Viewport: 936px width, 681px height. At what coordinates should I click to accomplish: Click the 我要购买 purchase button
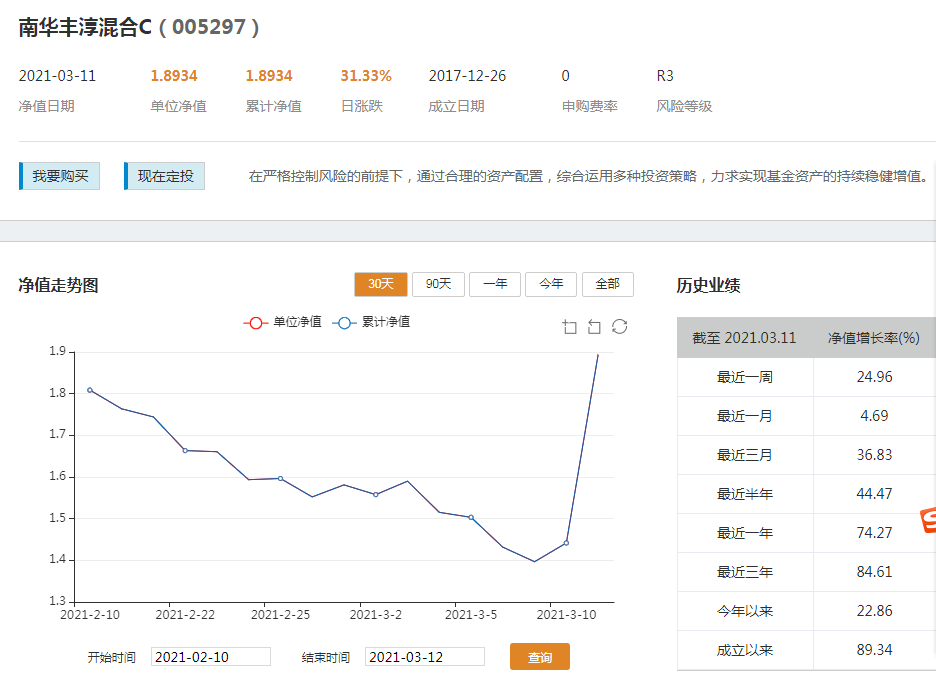pos(58,174)
